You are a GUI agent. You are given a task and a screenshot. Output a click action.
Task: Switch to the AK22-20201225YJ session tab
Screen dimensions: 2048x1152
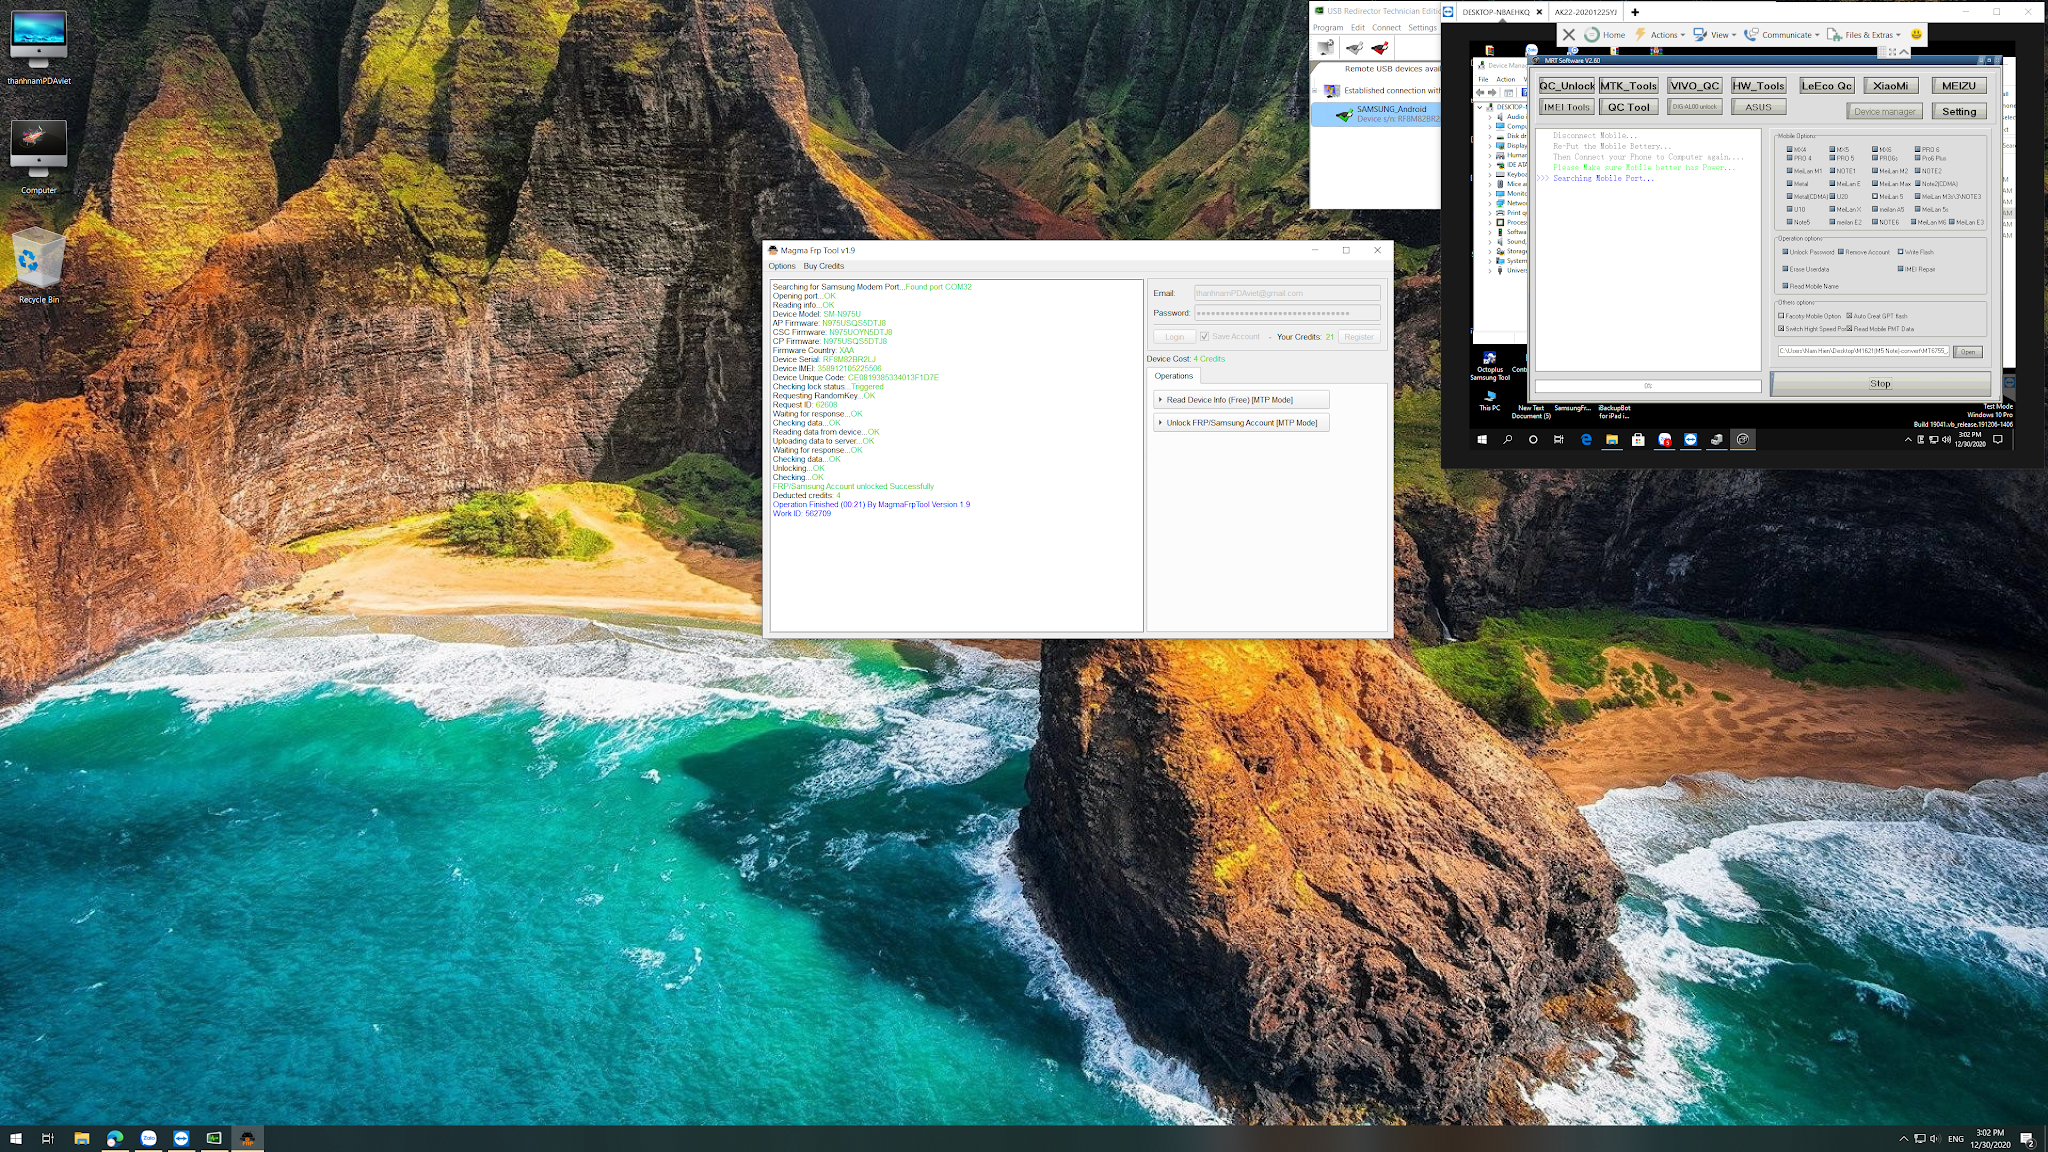1585,12
